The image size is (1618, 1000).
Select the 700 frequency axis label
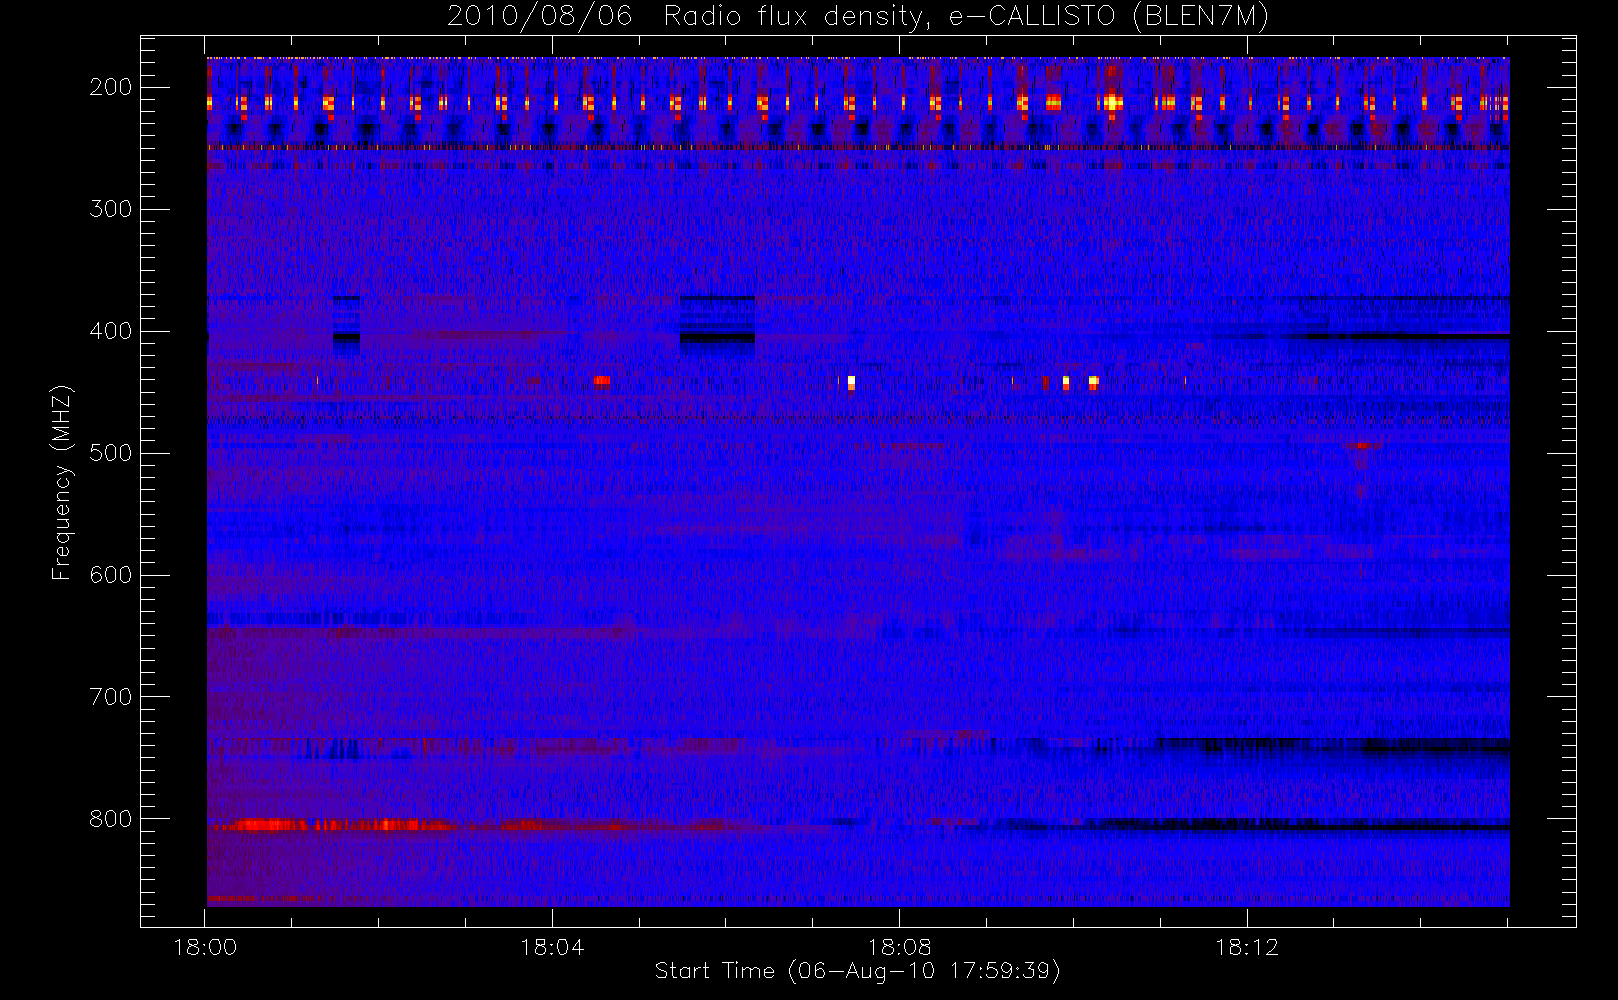pyautogui.click(x=110, y=697)
